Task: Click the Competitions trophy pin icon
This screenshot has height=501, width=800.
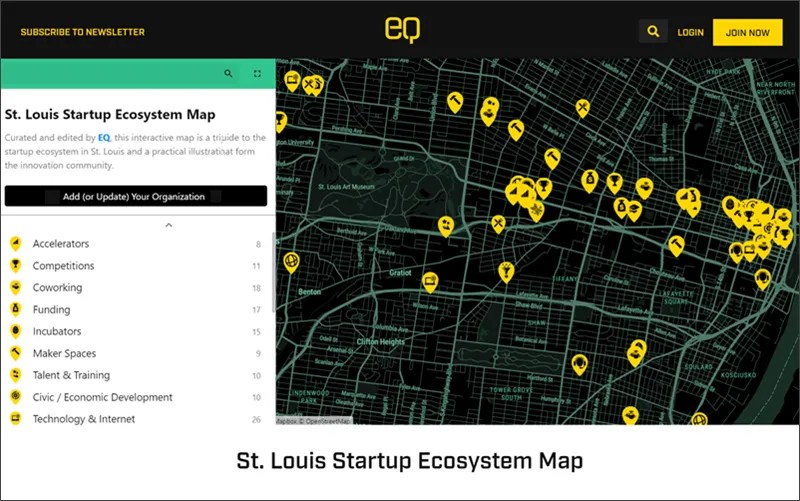Action: pyautogui.click(x=16, y=266)
